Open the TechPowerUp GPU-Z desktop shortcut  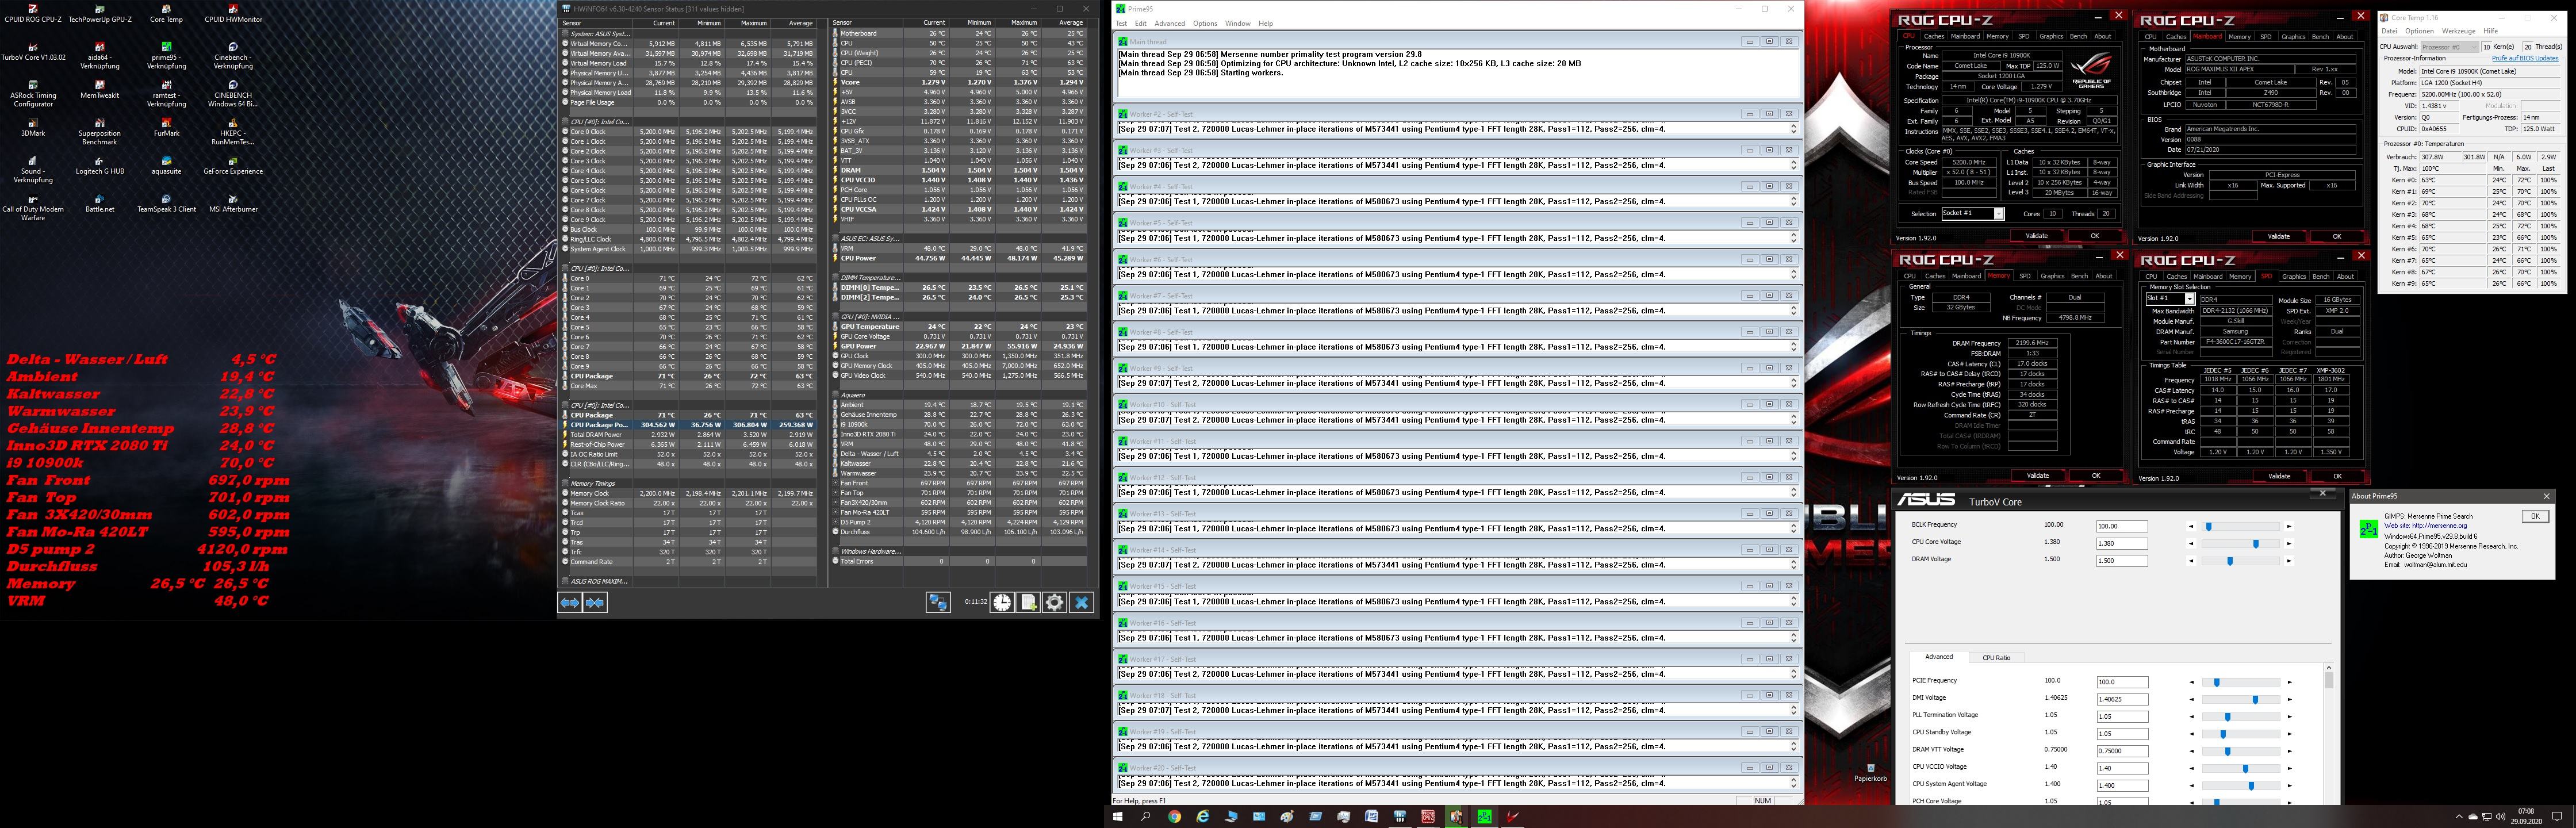pos(100,14)
